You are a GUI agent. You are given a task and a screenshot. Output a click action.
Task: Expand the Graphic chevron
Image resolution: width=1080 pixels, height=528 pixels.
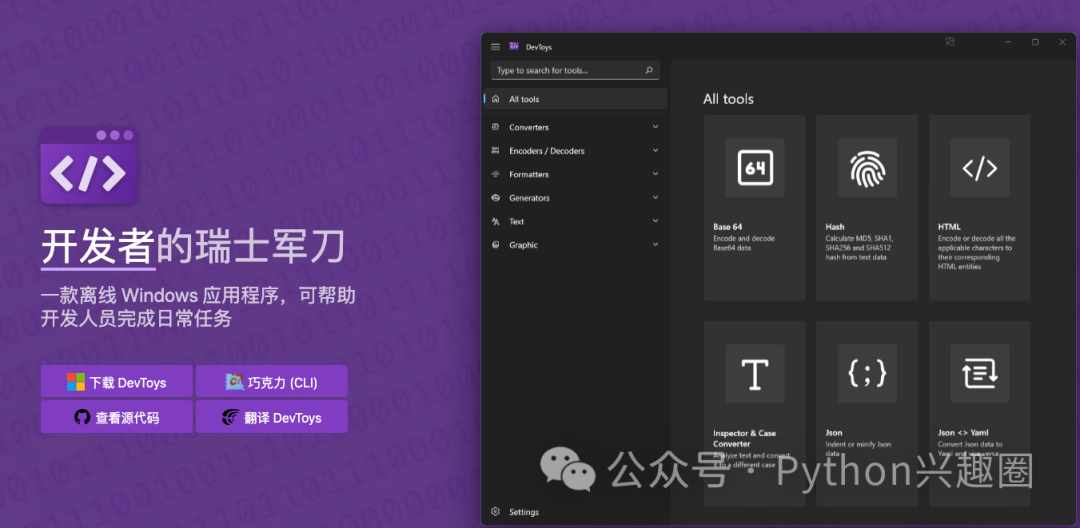(655, 244)
